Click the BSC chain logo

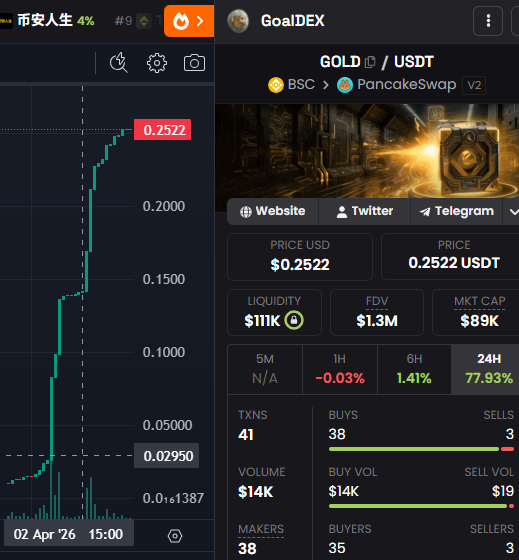pos(276,85)
